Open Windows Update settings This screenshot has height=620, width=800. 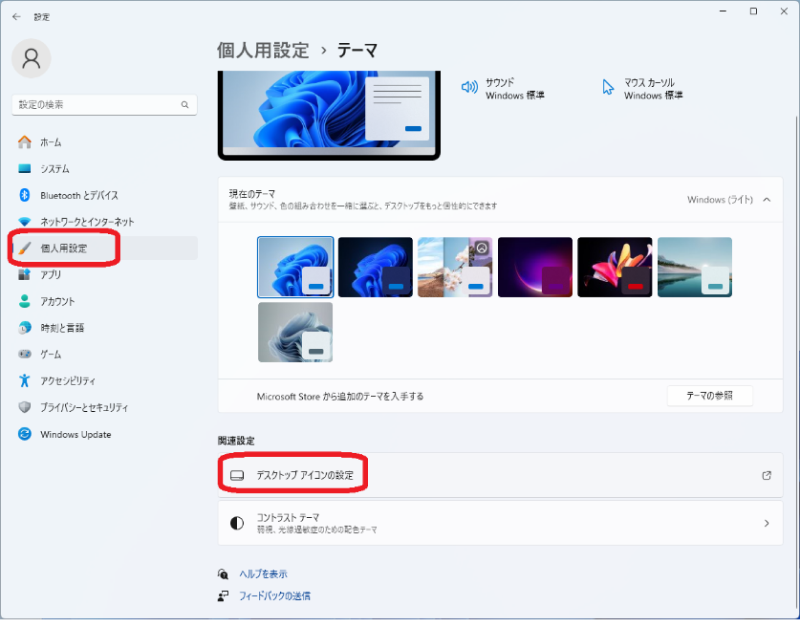[x=75, y=434]
